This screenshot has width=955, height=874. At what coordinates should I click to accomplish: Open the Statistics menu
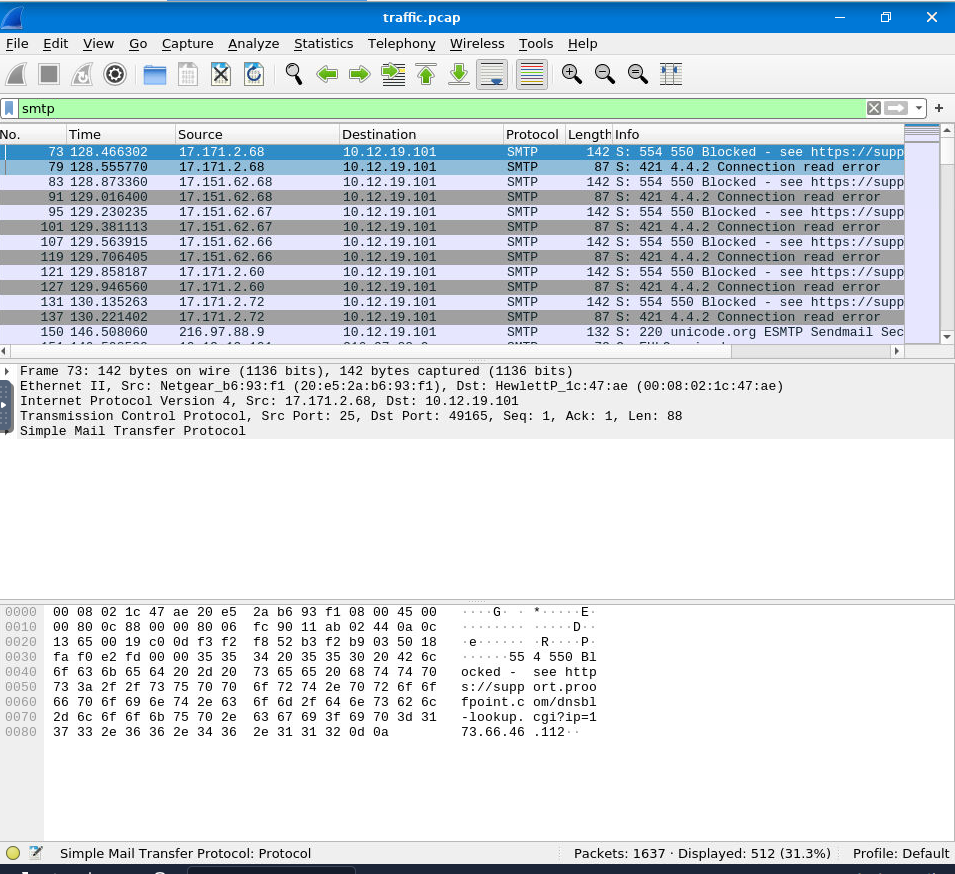(323, 44)
